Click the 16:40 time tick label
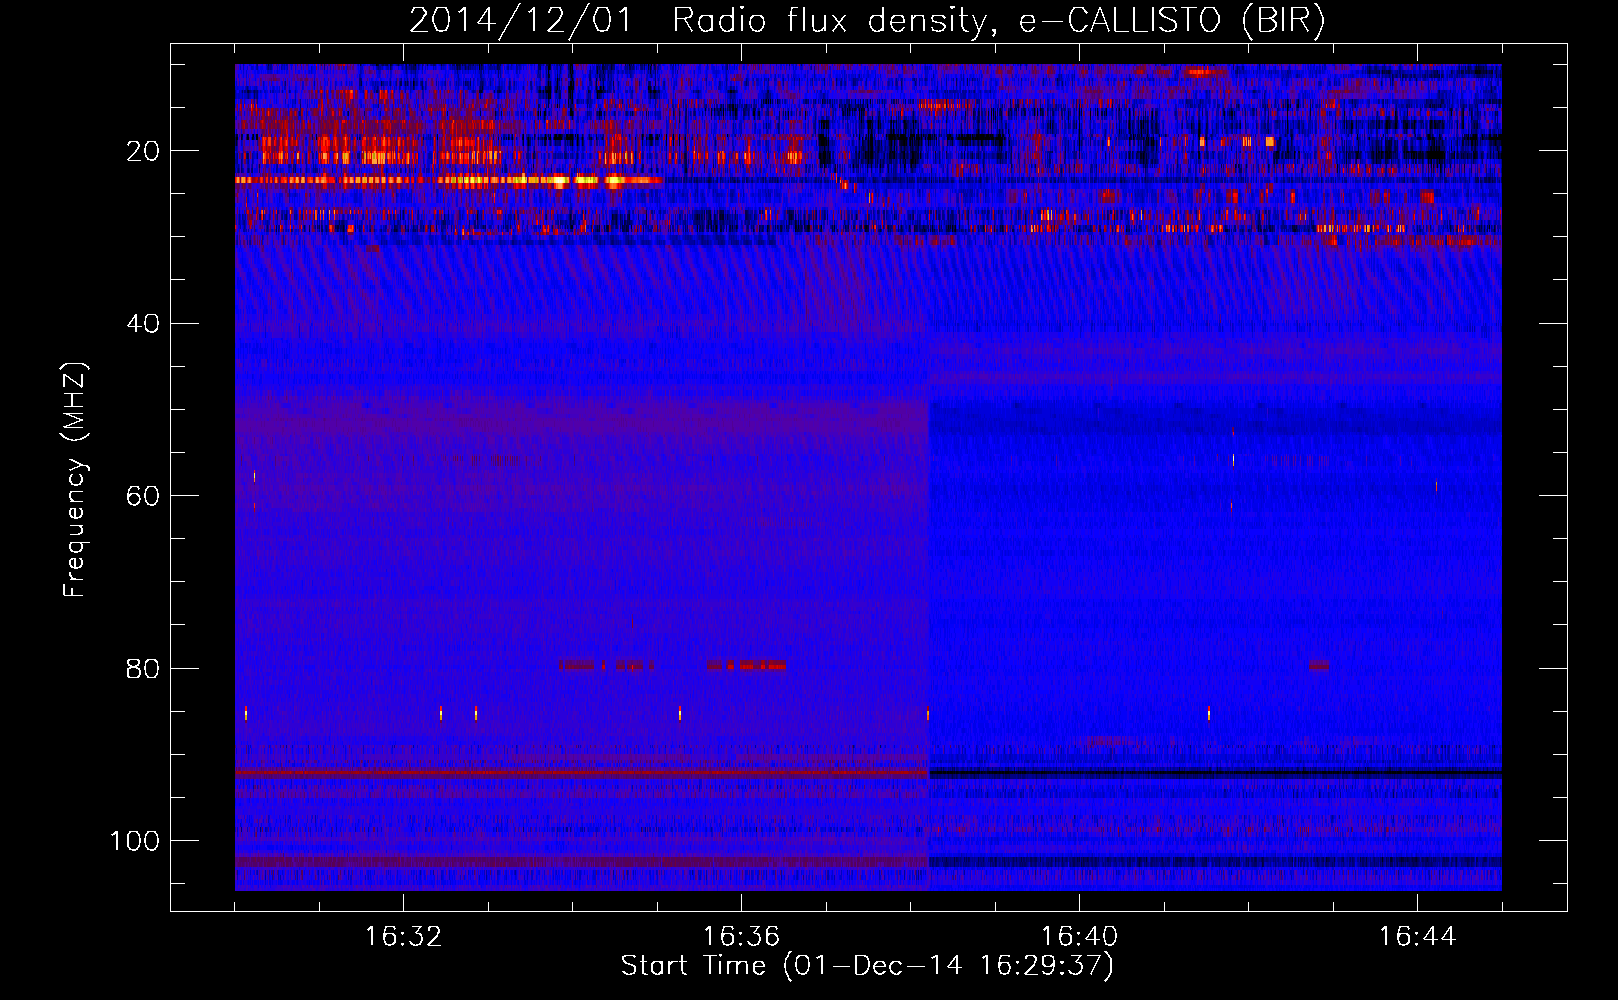Screen dimensions: 1618x1000 click(1079, 937)
